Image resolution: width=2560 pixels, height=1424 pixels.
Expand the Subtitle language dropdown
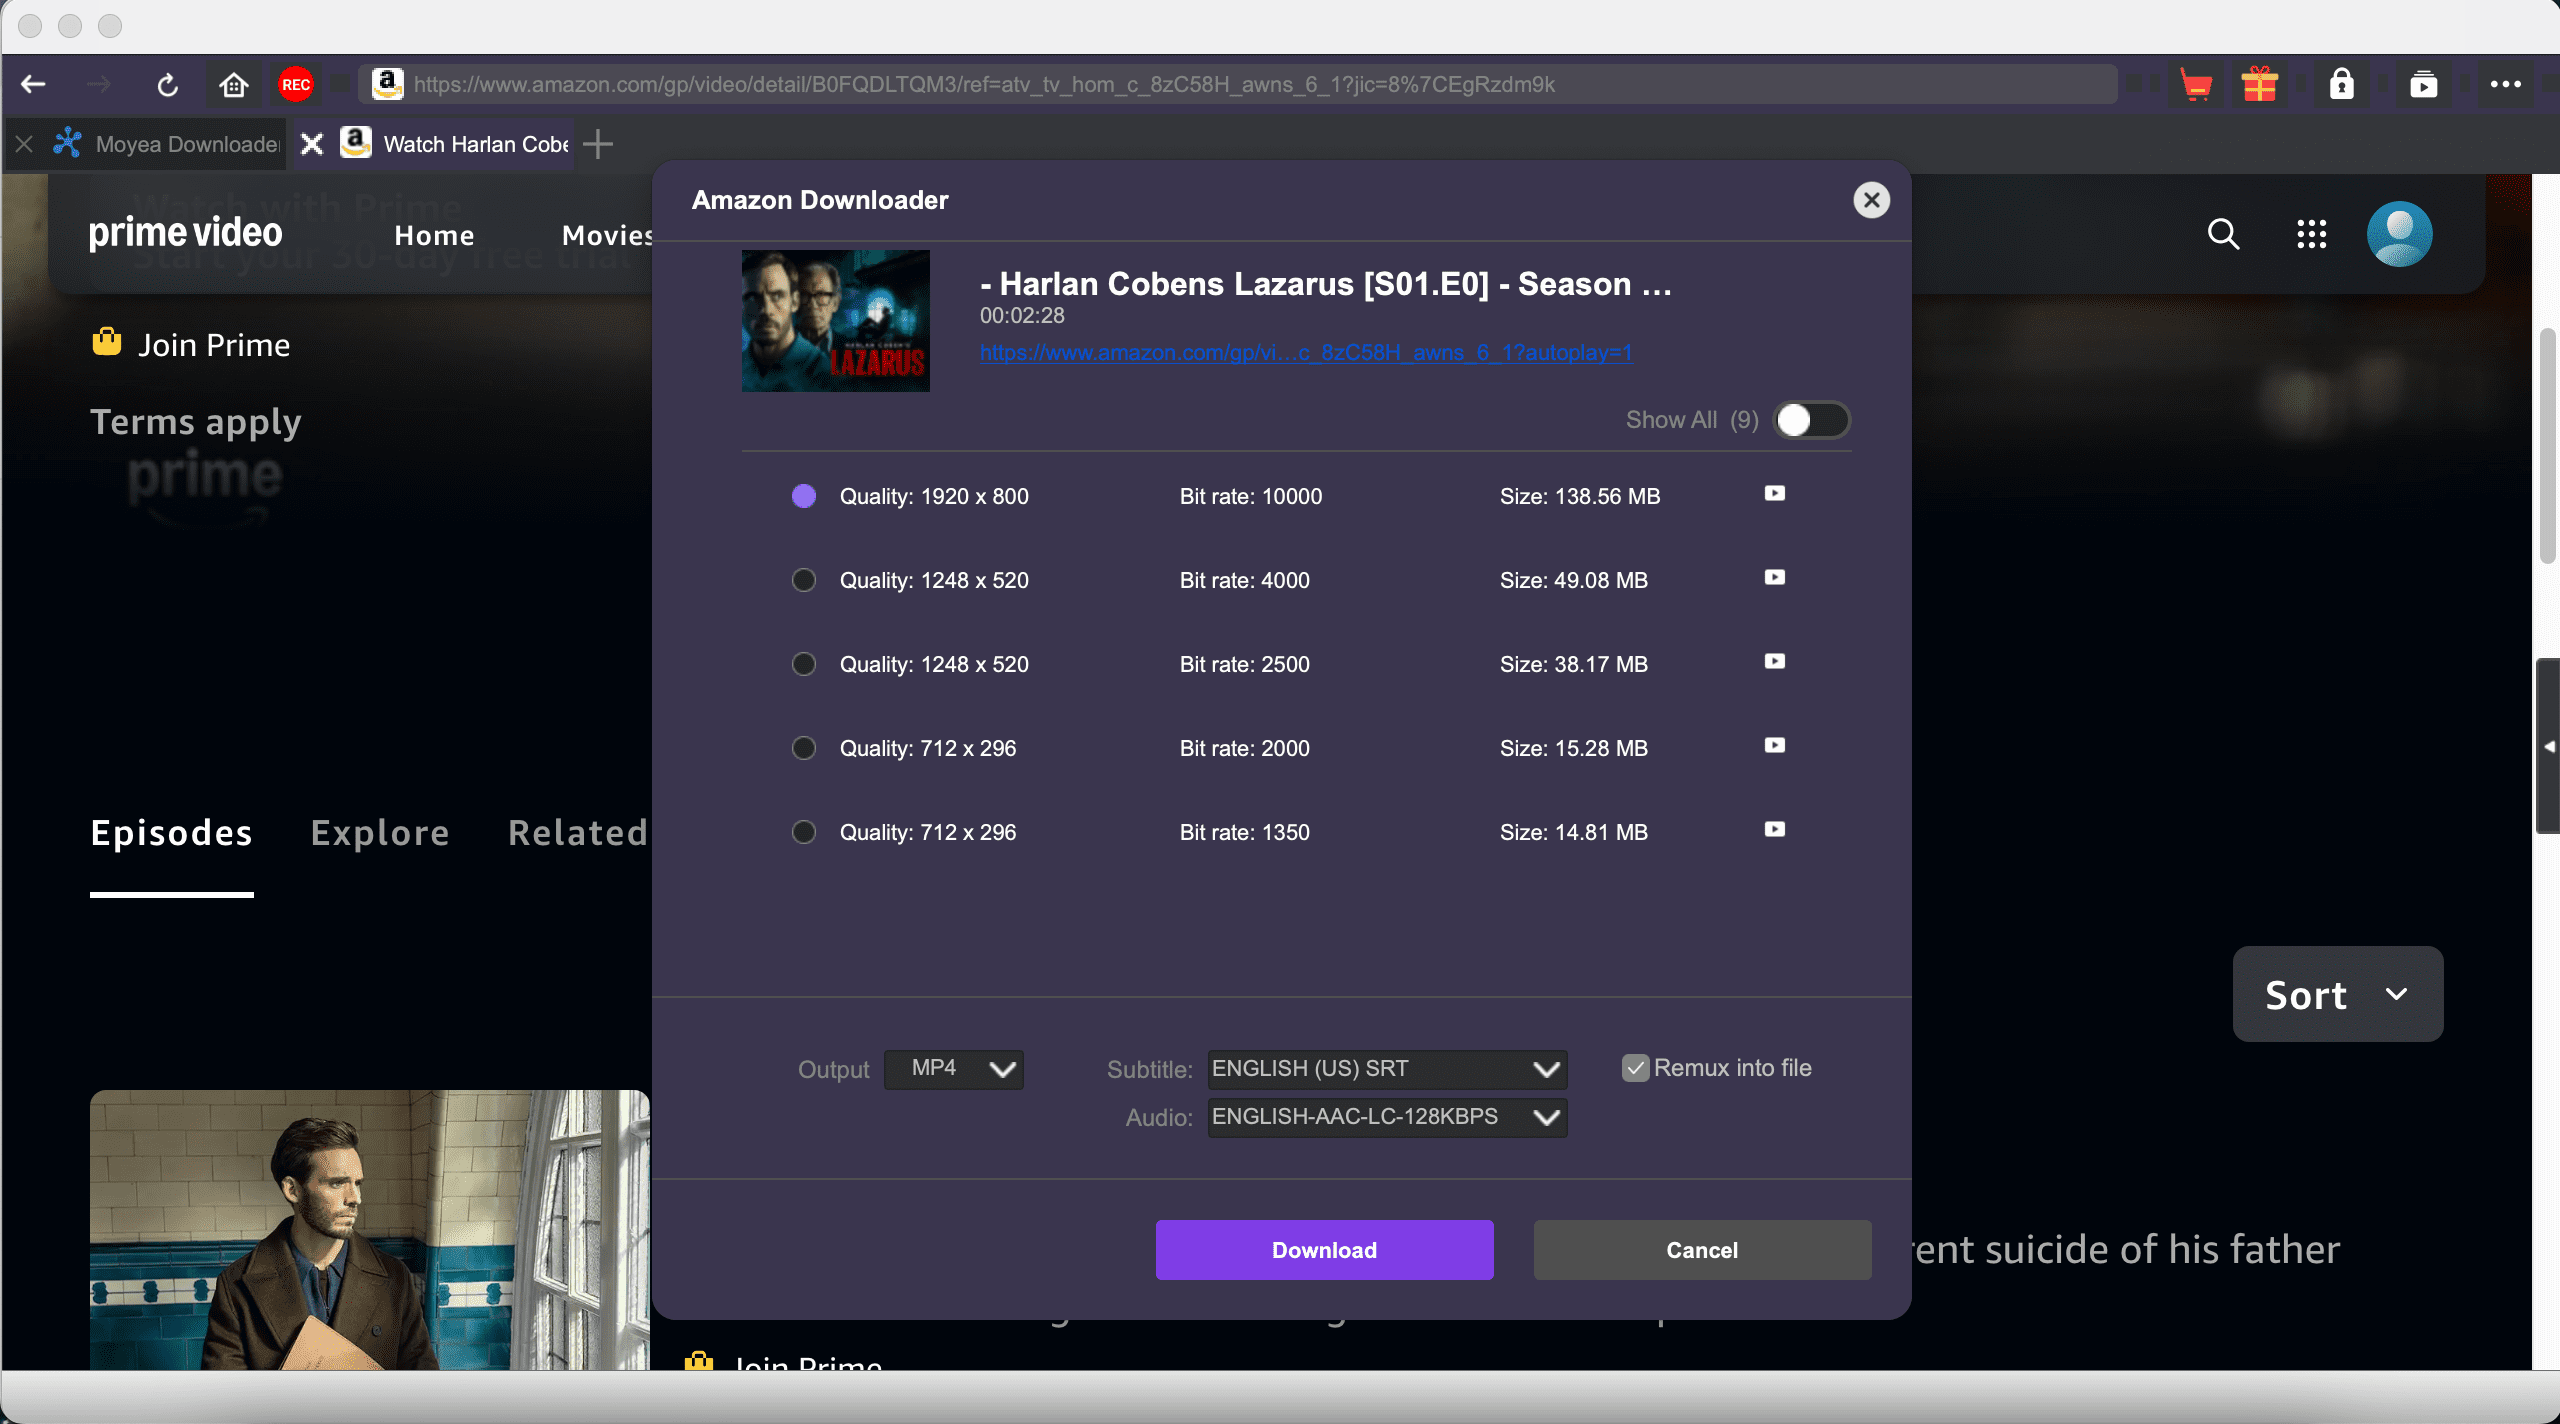1386,1069
